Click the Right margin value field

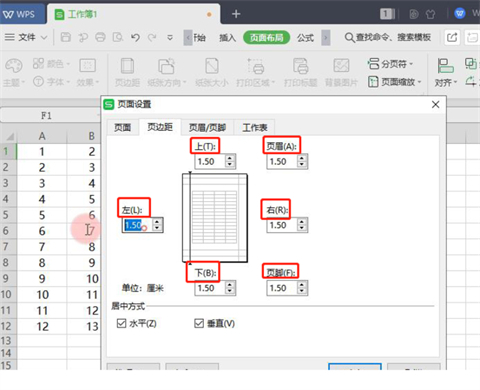pos(282,225)
